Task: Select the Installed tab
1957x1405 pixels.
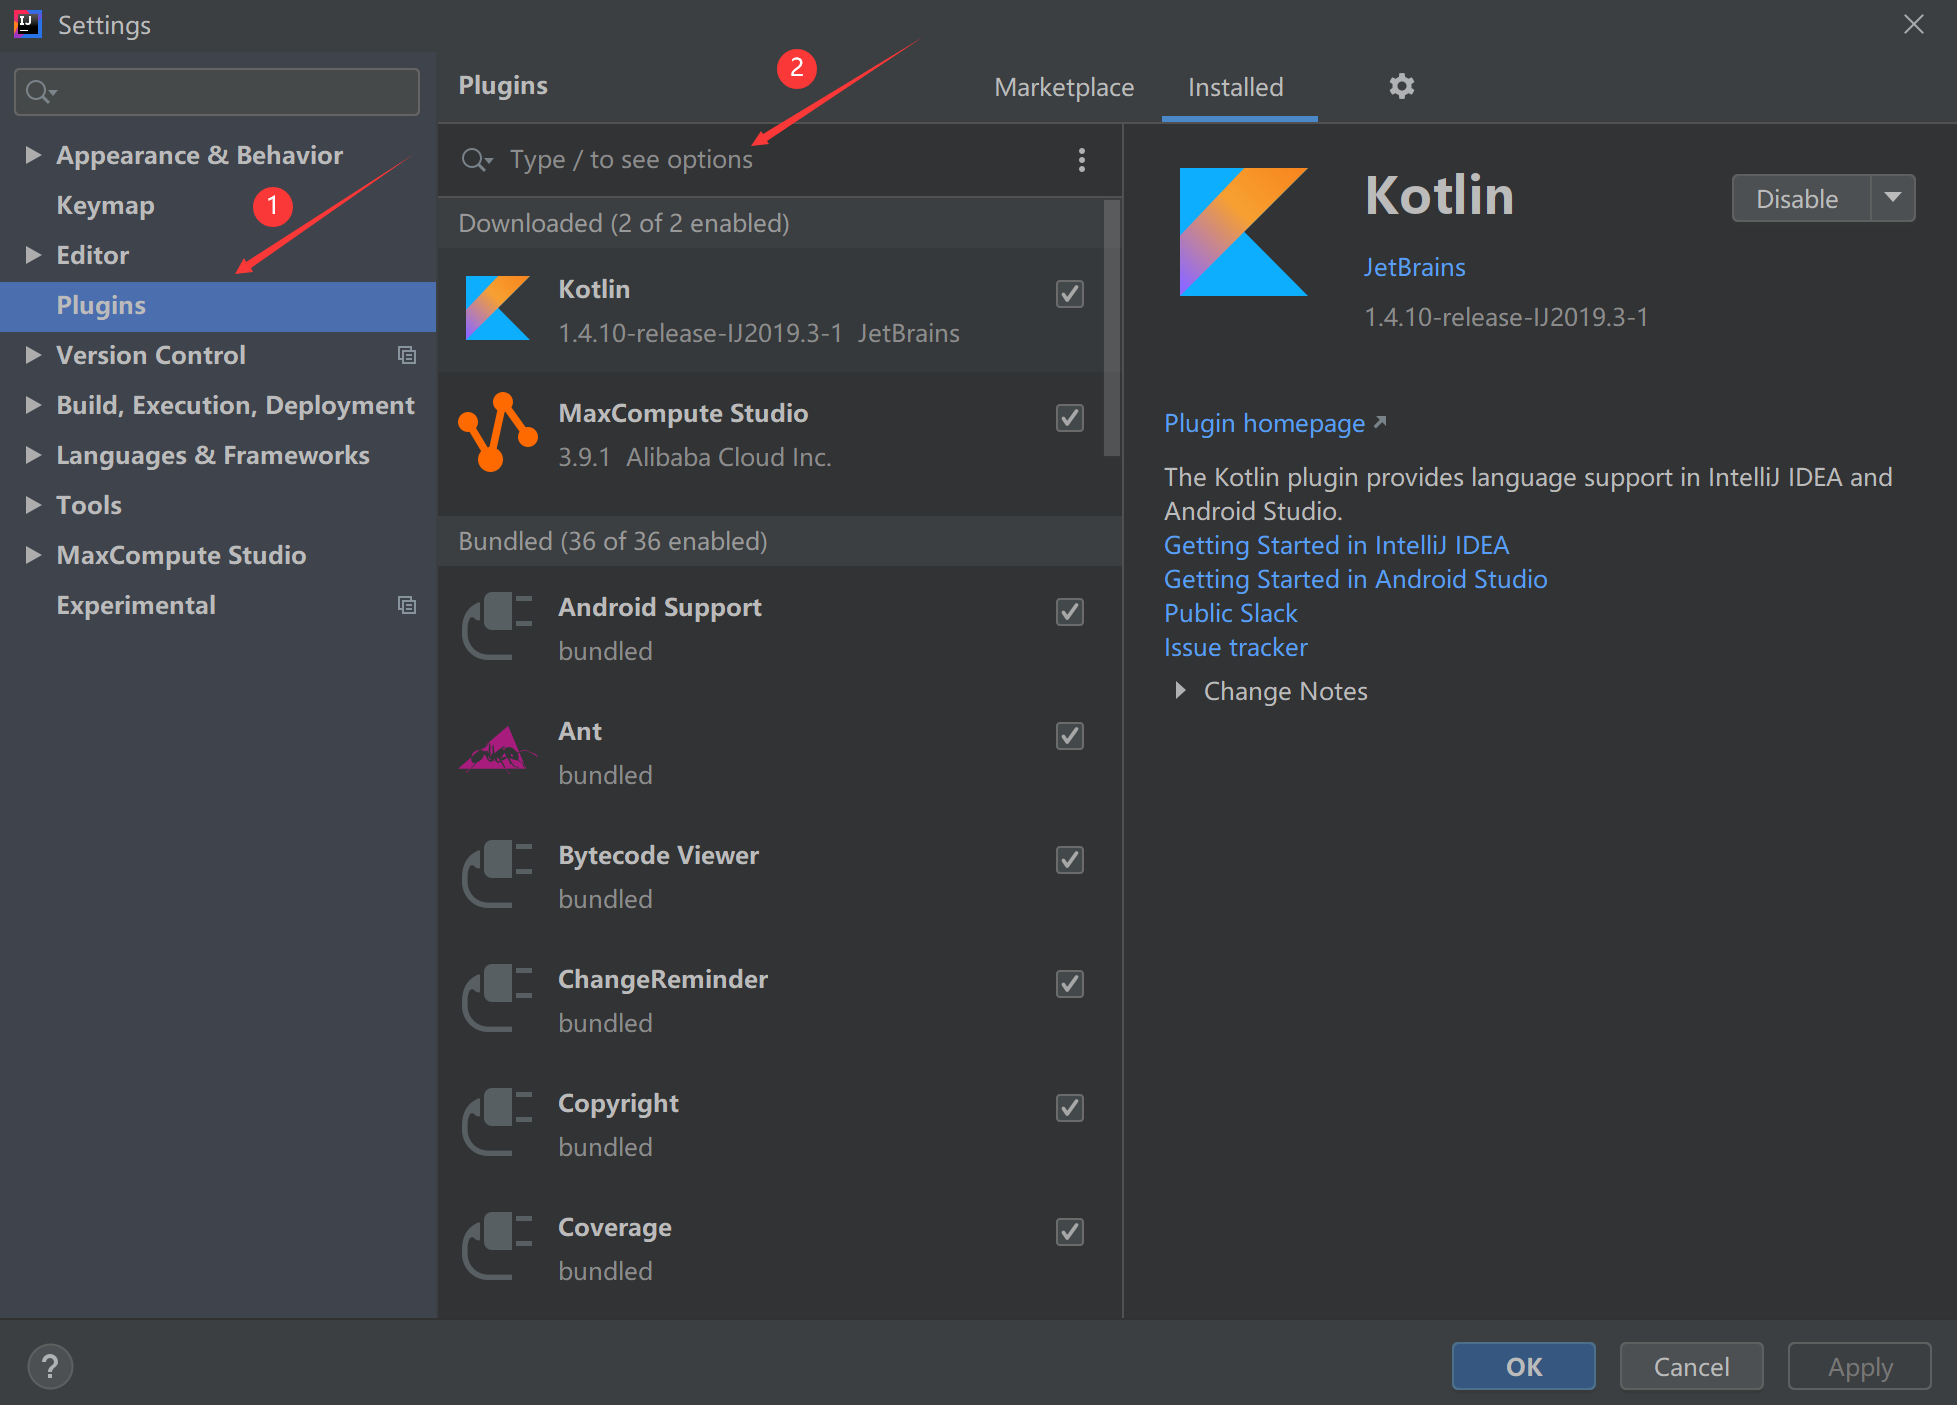Action: (1235, 88)
